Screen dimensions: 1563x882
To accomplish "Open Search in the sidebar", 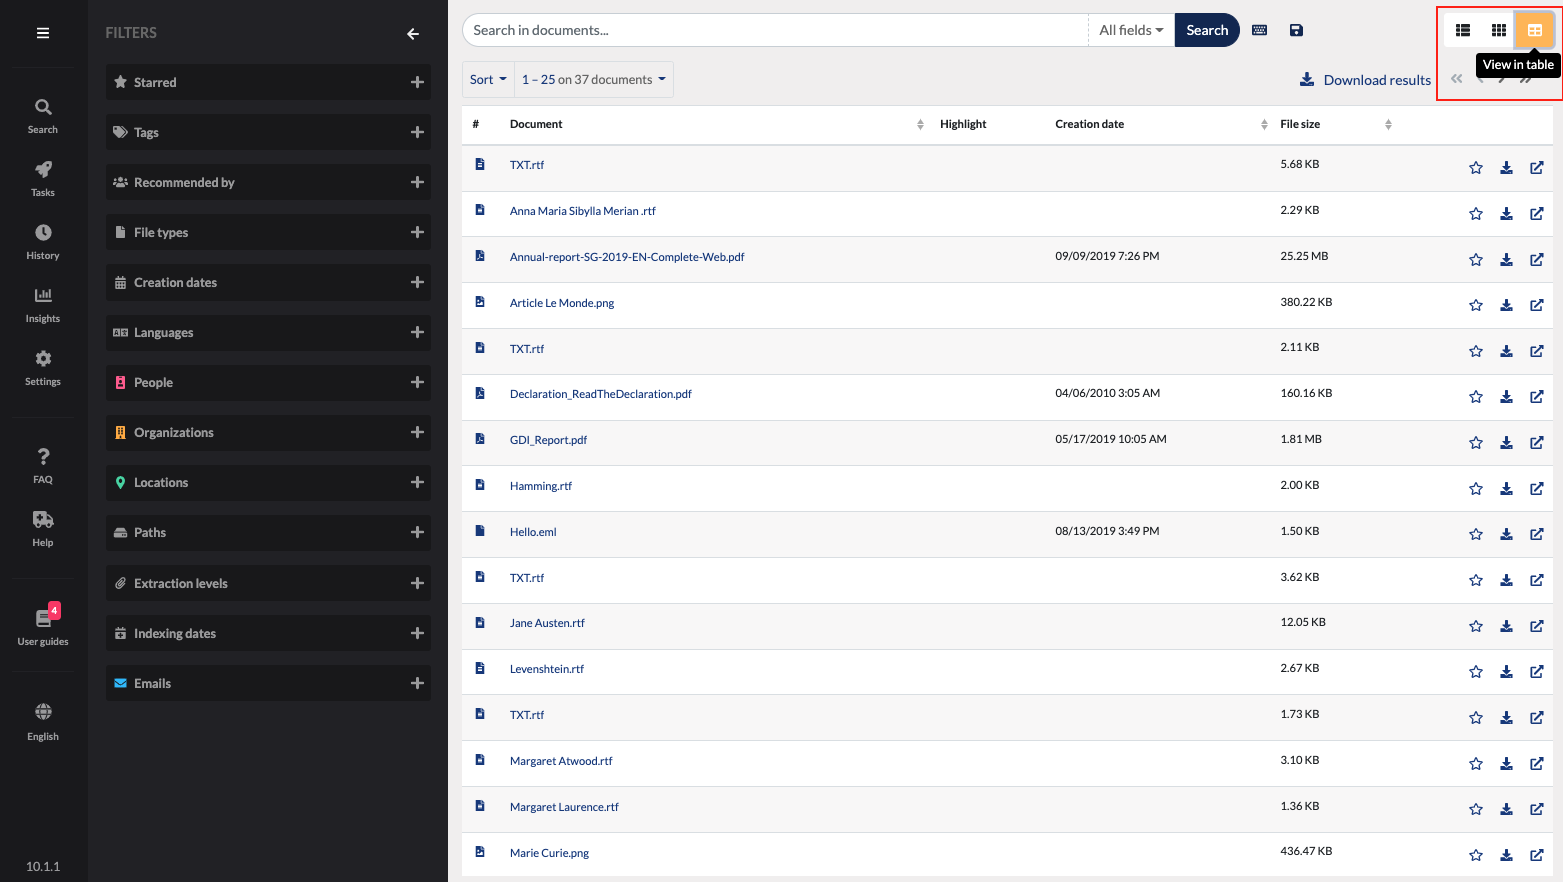I will [x=43, y=116].
